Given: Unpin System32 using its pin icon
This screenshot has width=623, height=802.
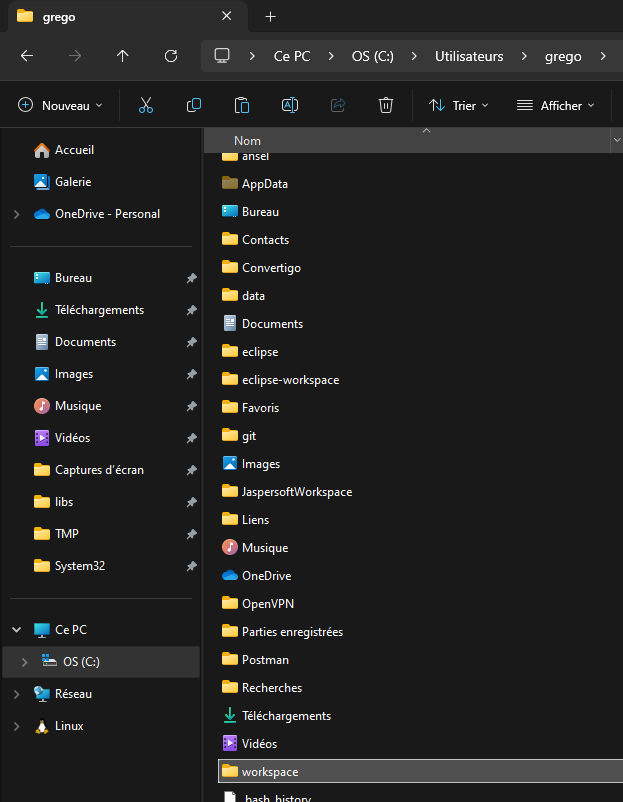Looking at the screenshot, I should point(191,566).
